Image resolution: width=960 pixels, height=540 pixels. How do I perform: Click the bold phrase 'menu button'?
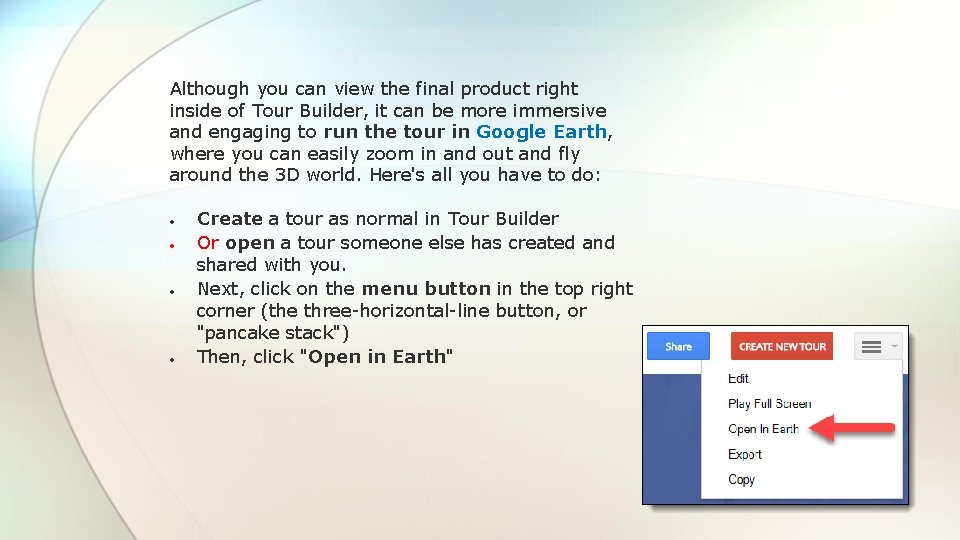426,288
